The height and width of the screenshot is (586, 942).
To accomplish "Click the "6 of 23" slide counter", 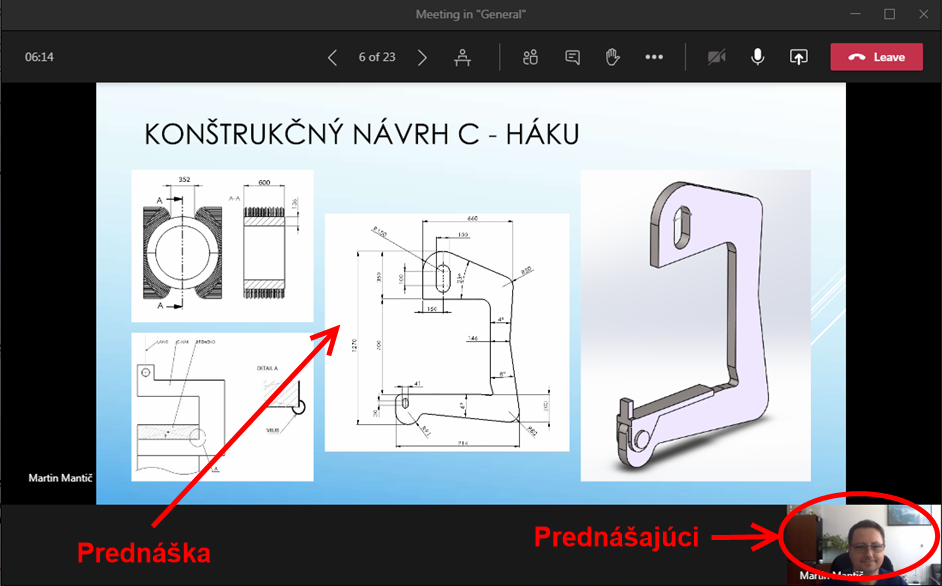I will [377, 58].
